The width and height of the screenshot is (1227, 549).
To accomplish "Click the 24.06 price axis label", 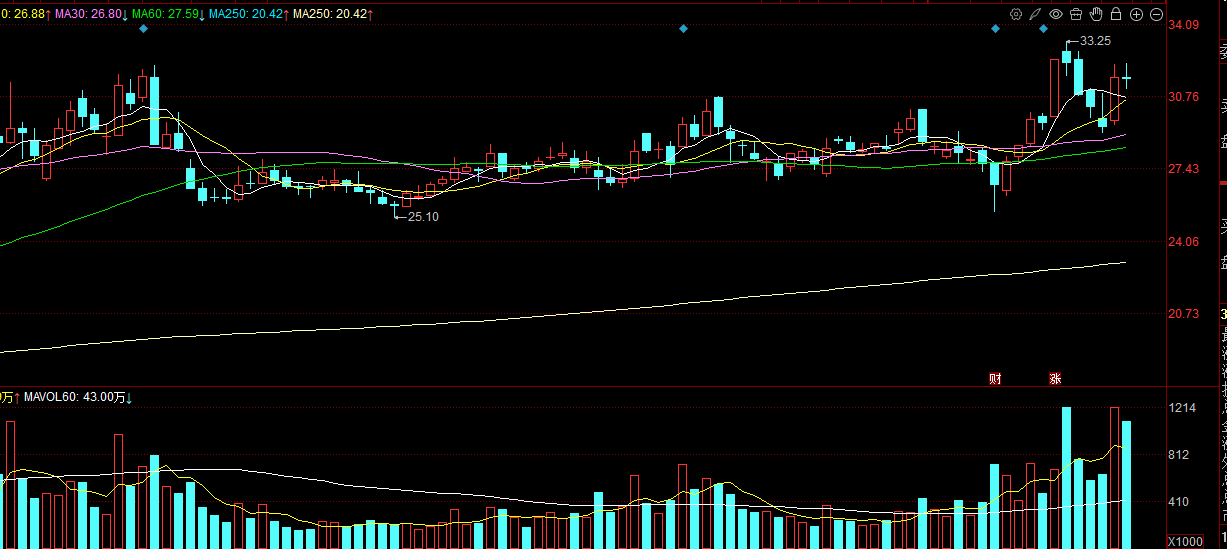I will point(1185,242).
